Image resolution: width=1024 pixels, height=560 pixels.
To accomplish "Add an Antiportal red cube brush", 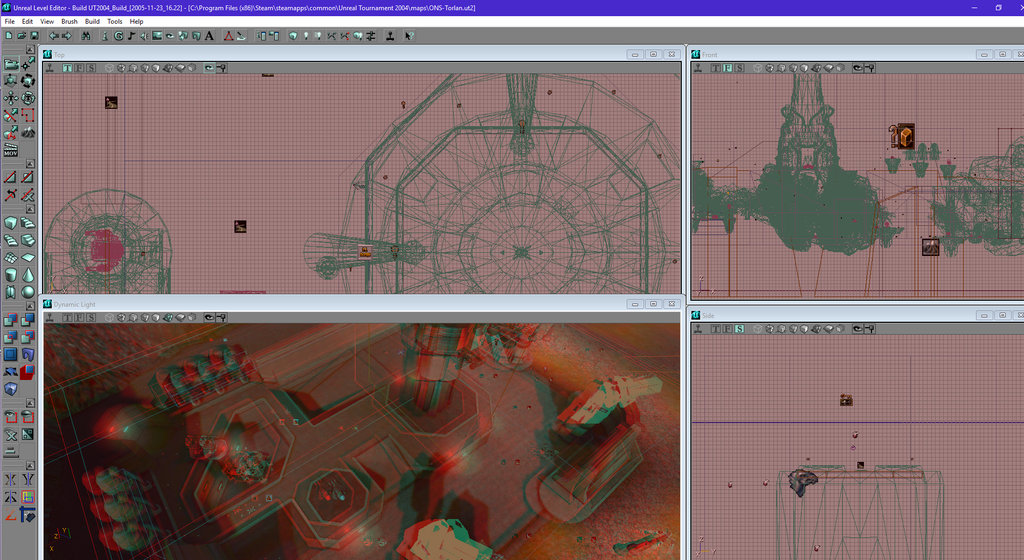I will coord(28,371).
